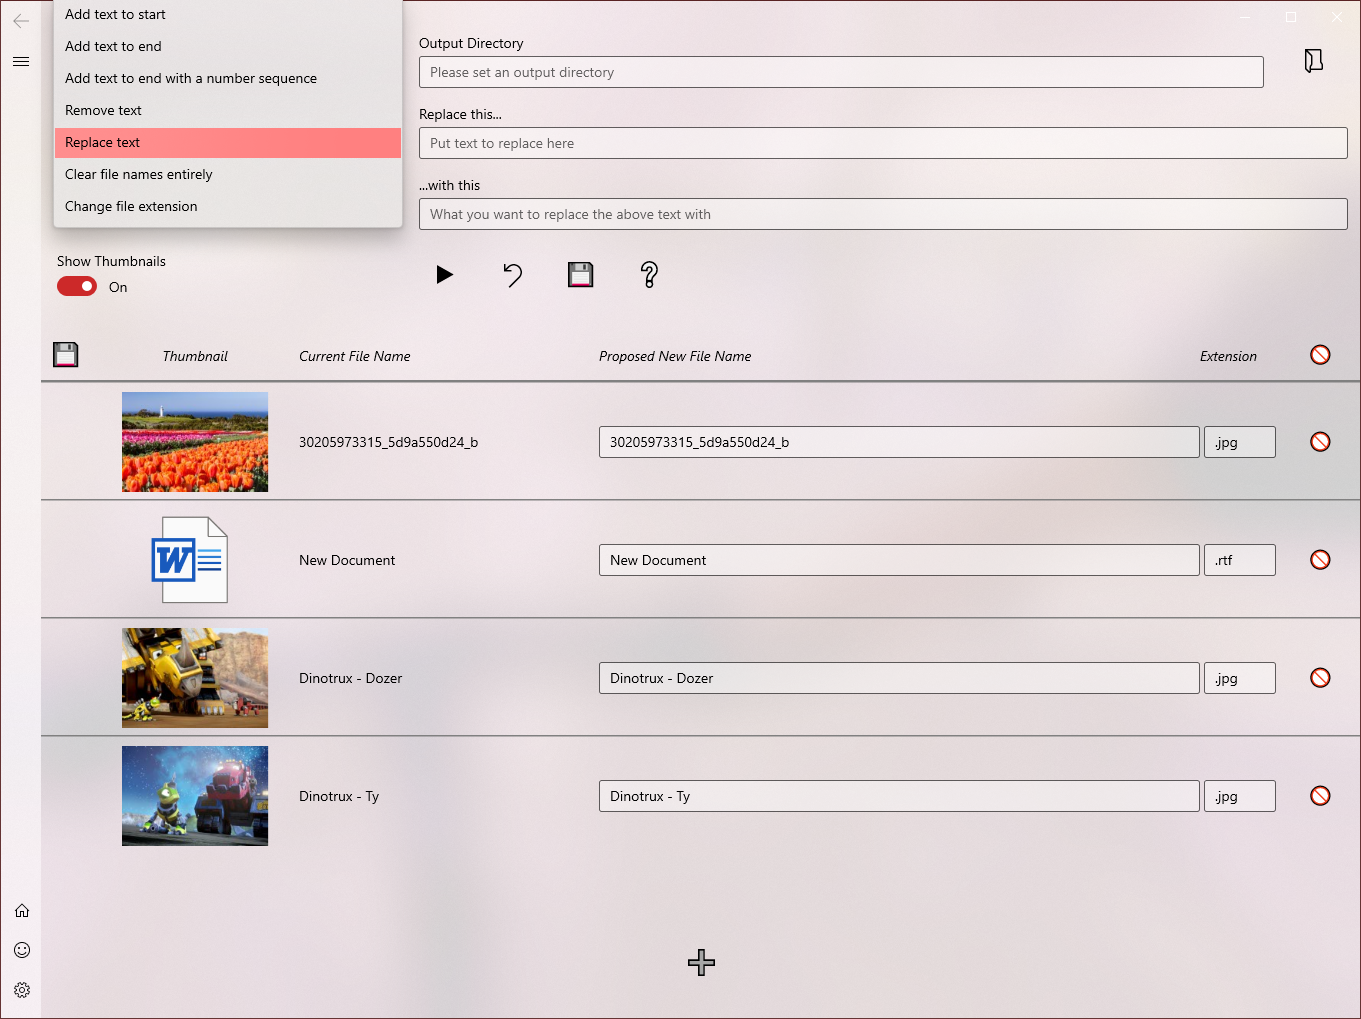The width and height of the screenshot is (1361, 1019).
Task: Open help via the question mark icon
Action: (x=649, y=275)
